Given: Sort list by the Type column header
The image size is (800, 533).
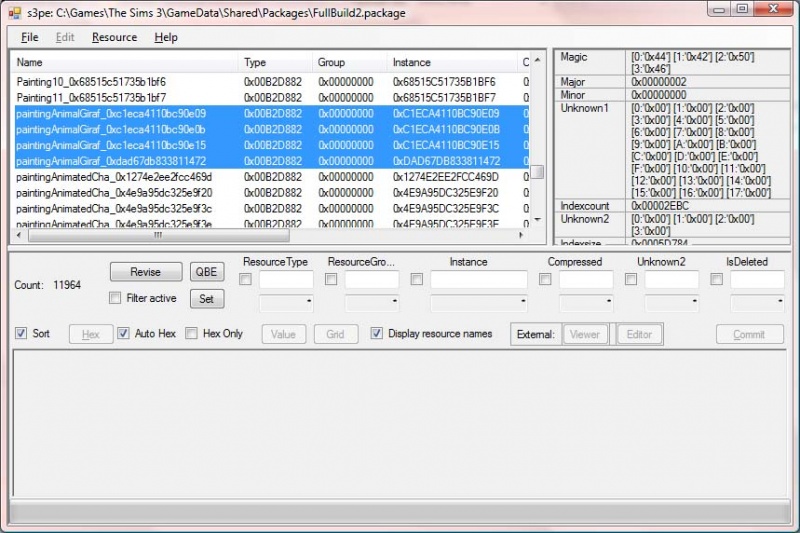Looking at the screenshot, I should pyautogui.click(x=274, y=62).
